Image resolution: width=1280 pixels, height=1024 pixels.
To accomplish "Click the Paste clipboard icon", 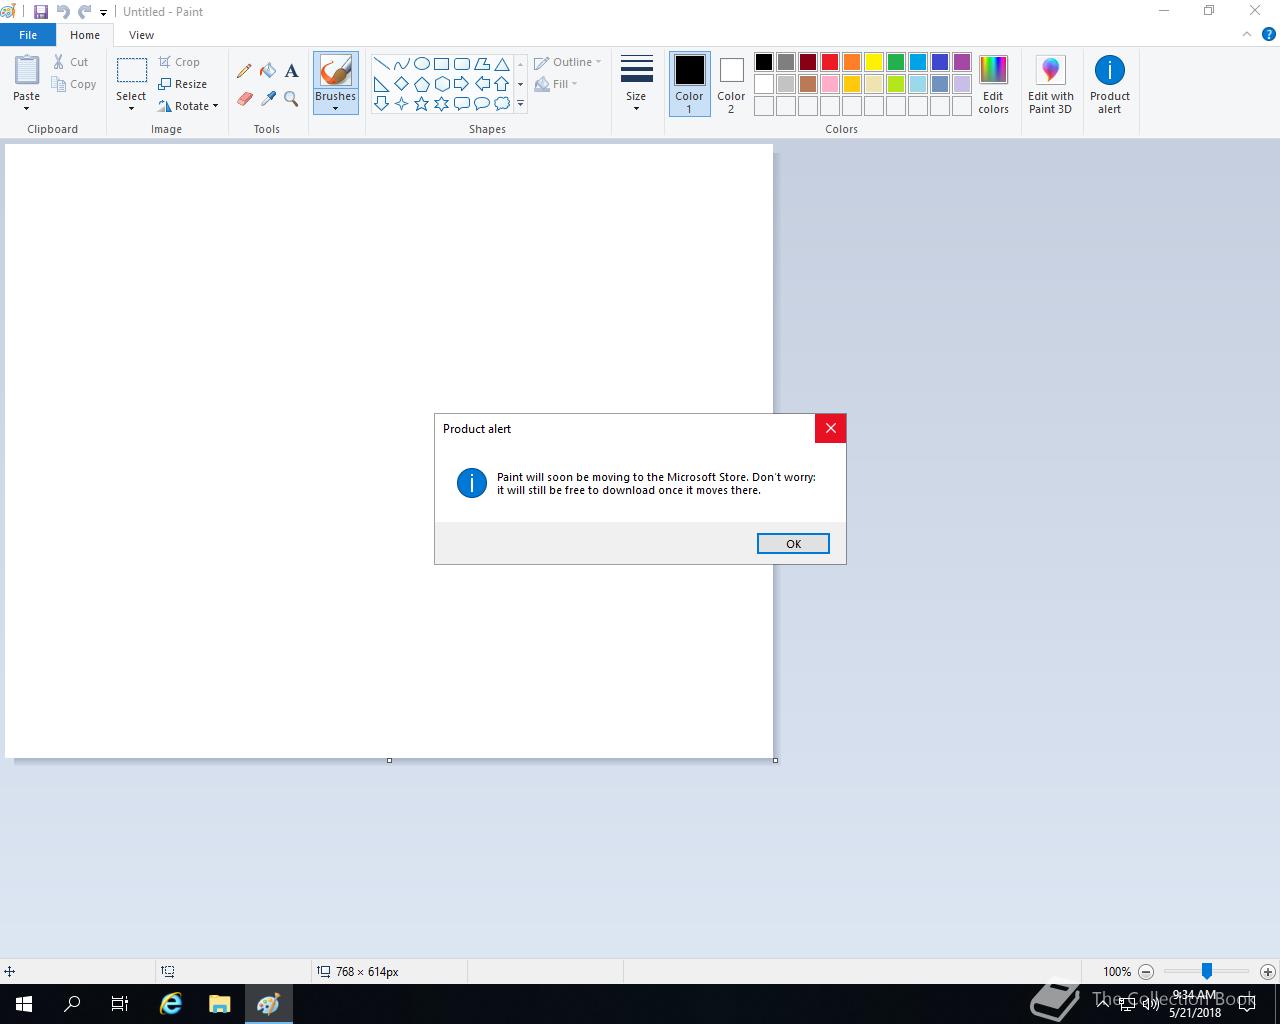I will (27, 71).
